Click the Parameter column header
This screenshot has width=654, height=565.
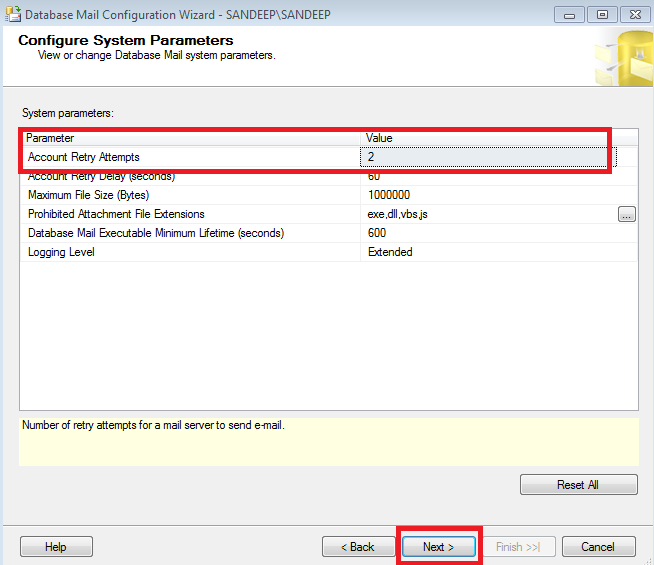coord(190,138)
